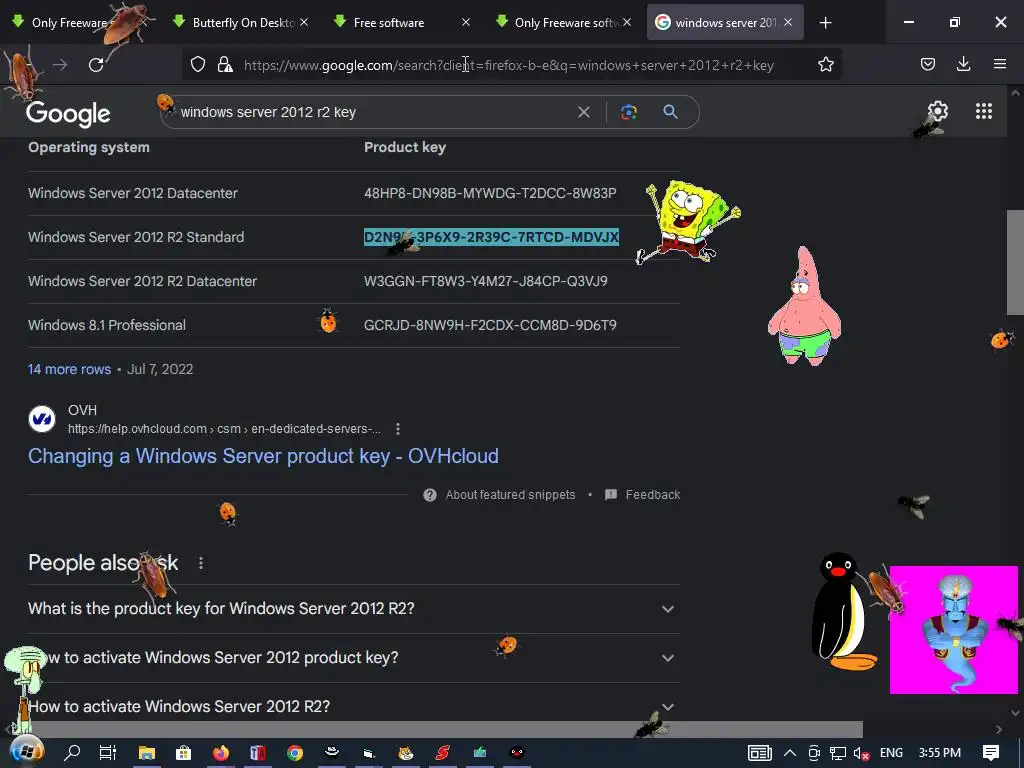Click the Patrick Star desktop character
Image resolution: width=1024 pixels, height=768 pixels.
click(804, 306)
